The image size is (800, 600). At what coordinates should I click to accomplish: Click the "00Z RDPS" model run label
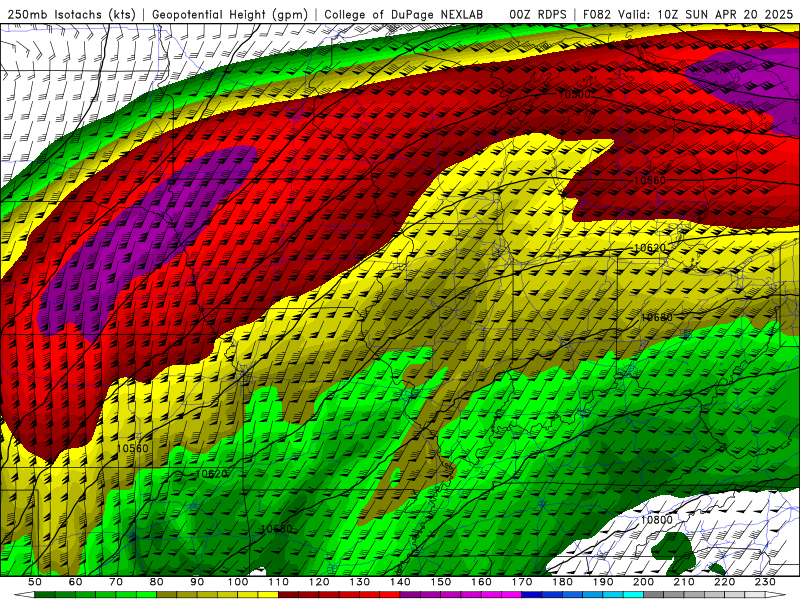point(538,14)
